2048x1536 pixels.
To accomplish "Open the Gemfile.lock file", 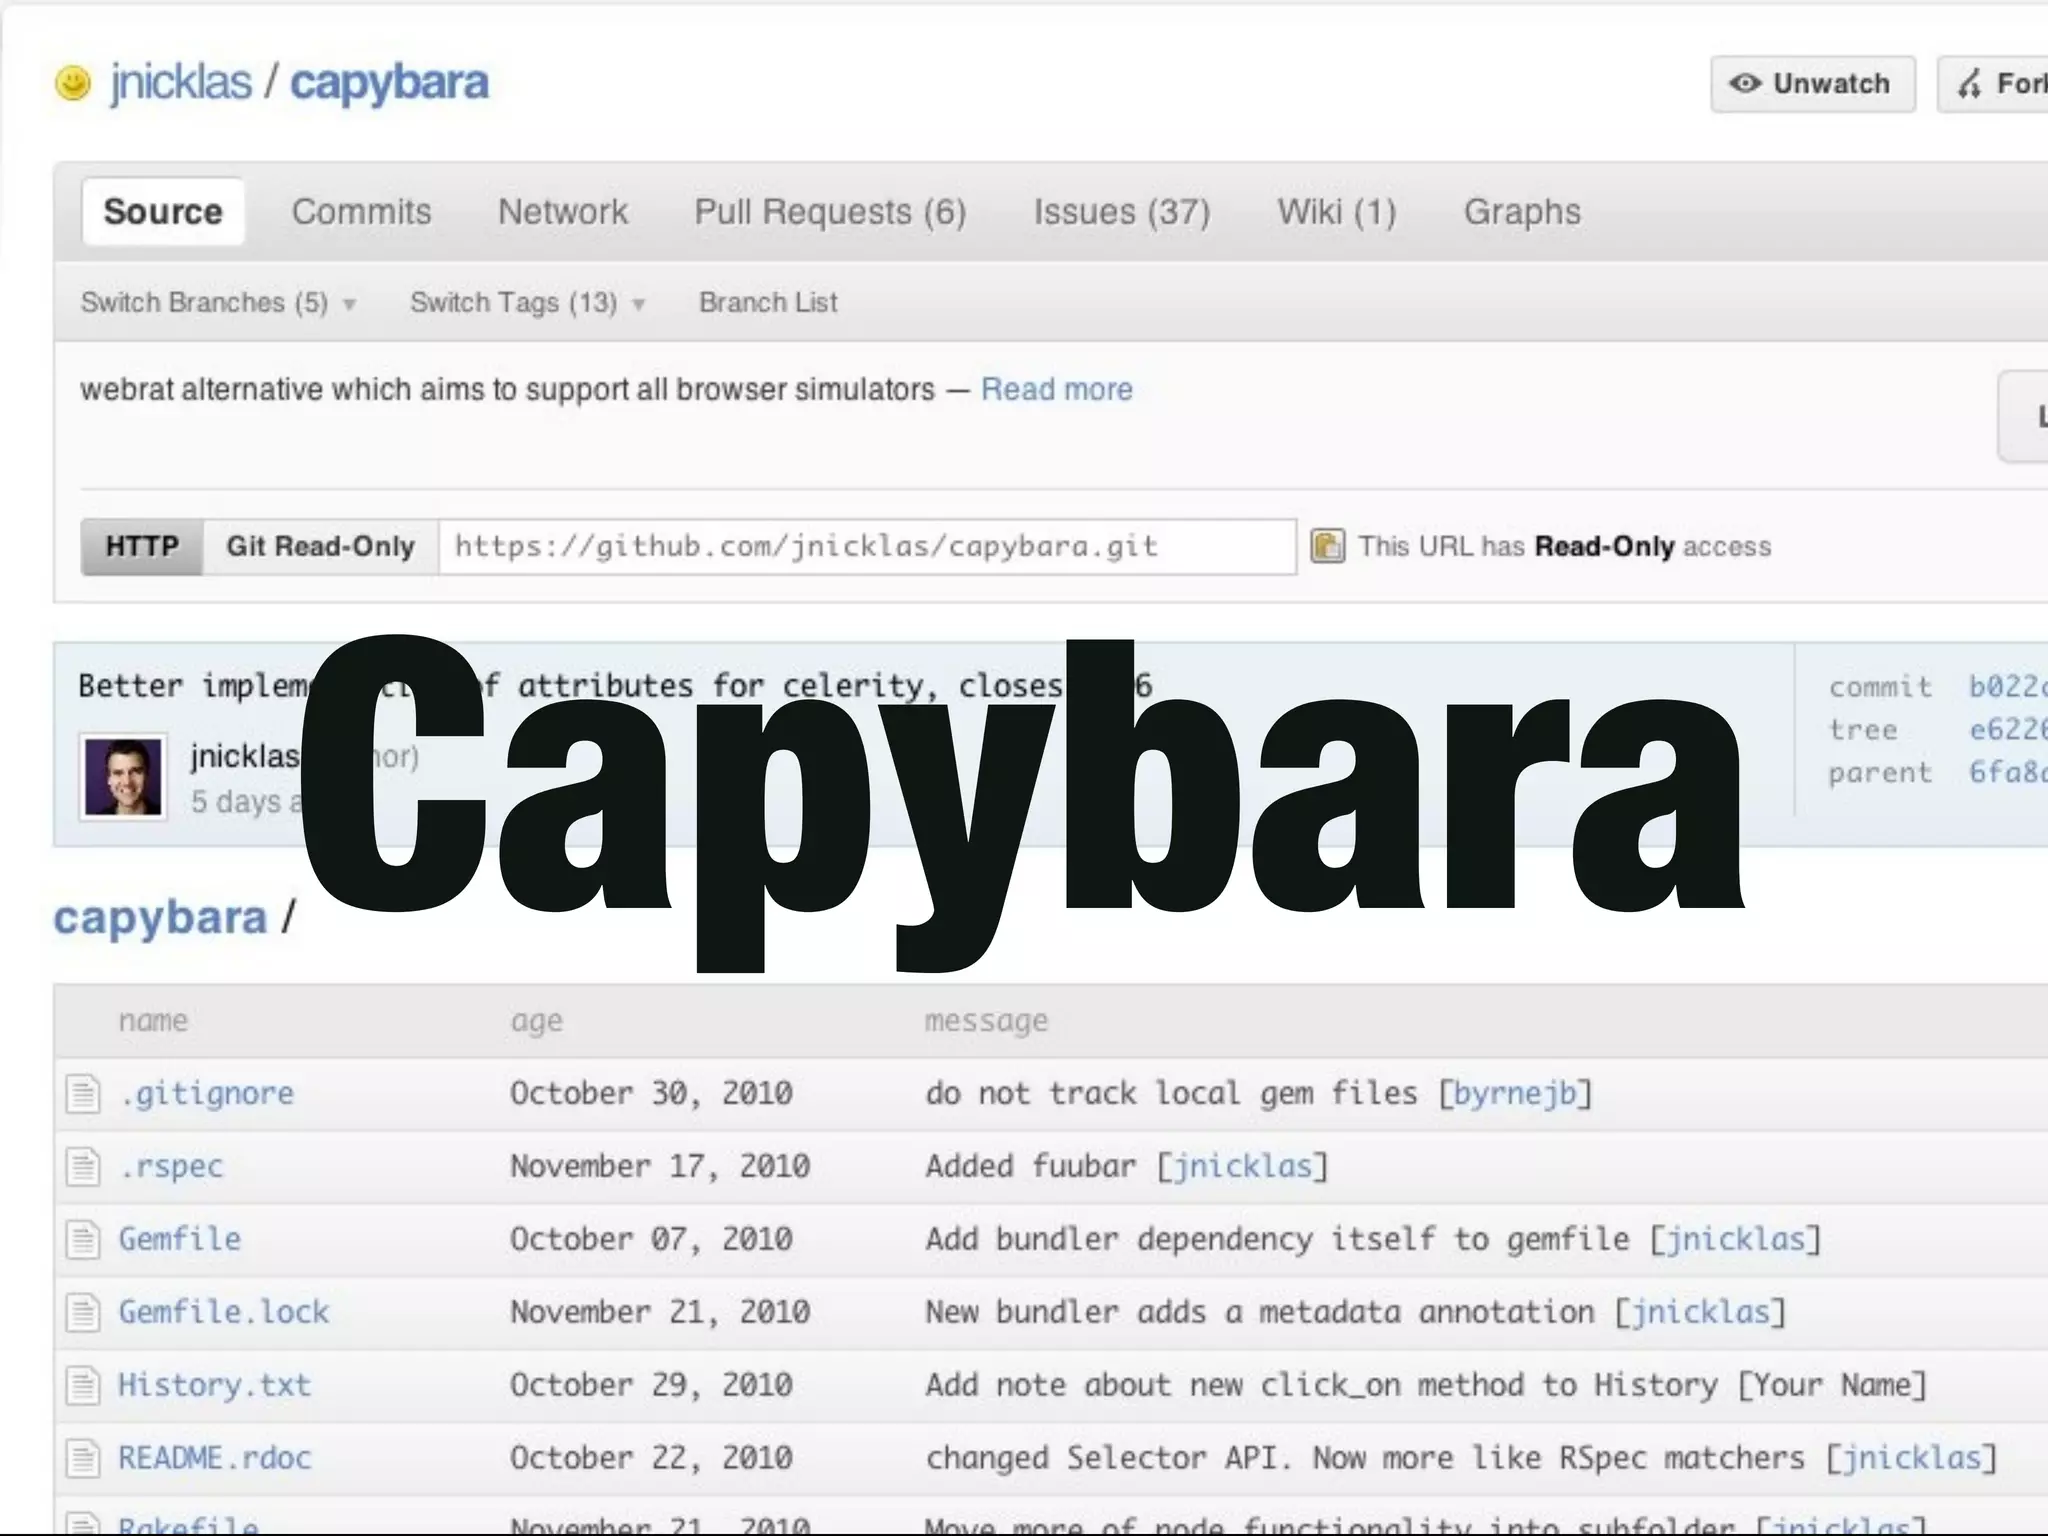I will coord(223,1312).
